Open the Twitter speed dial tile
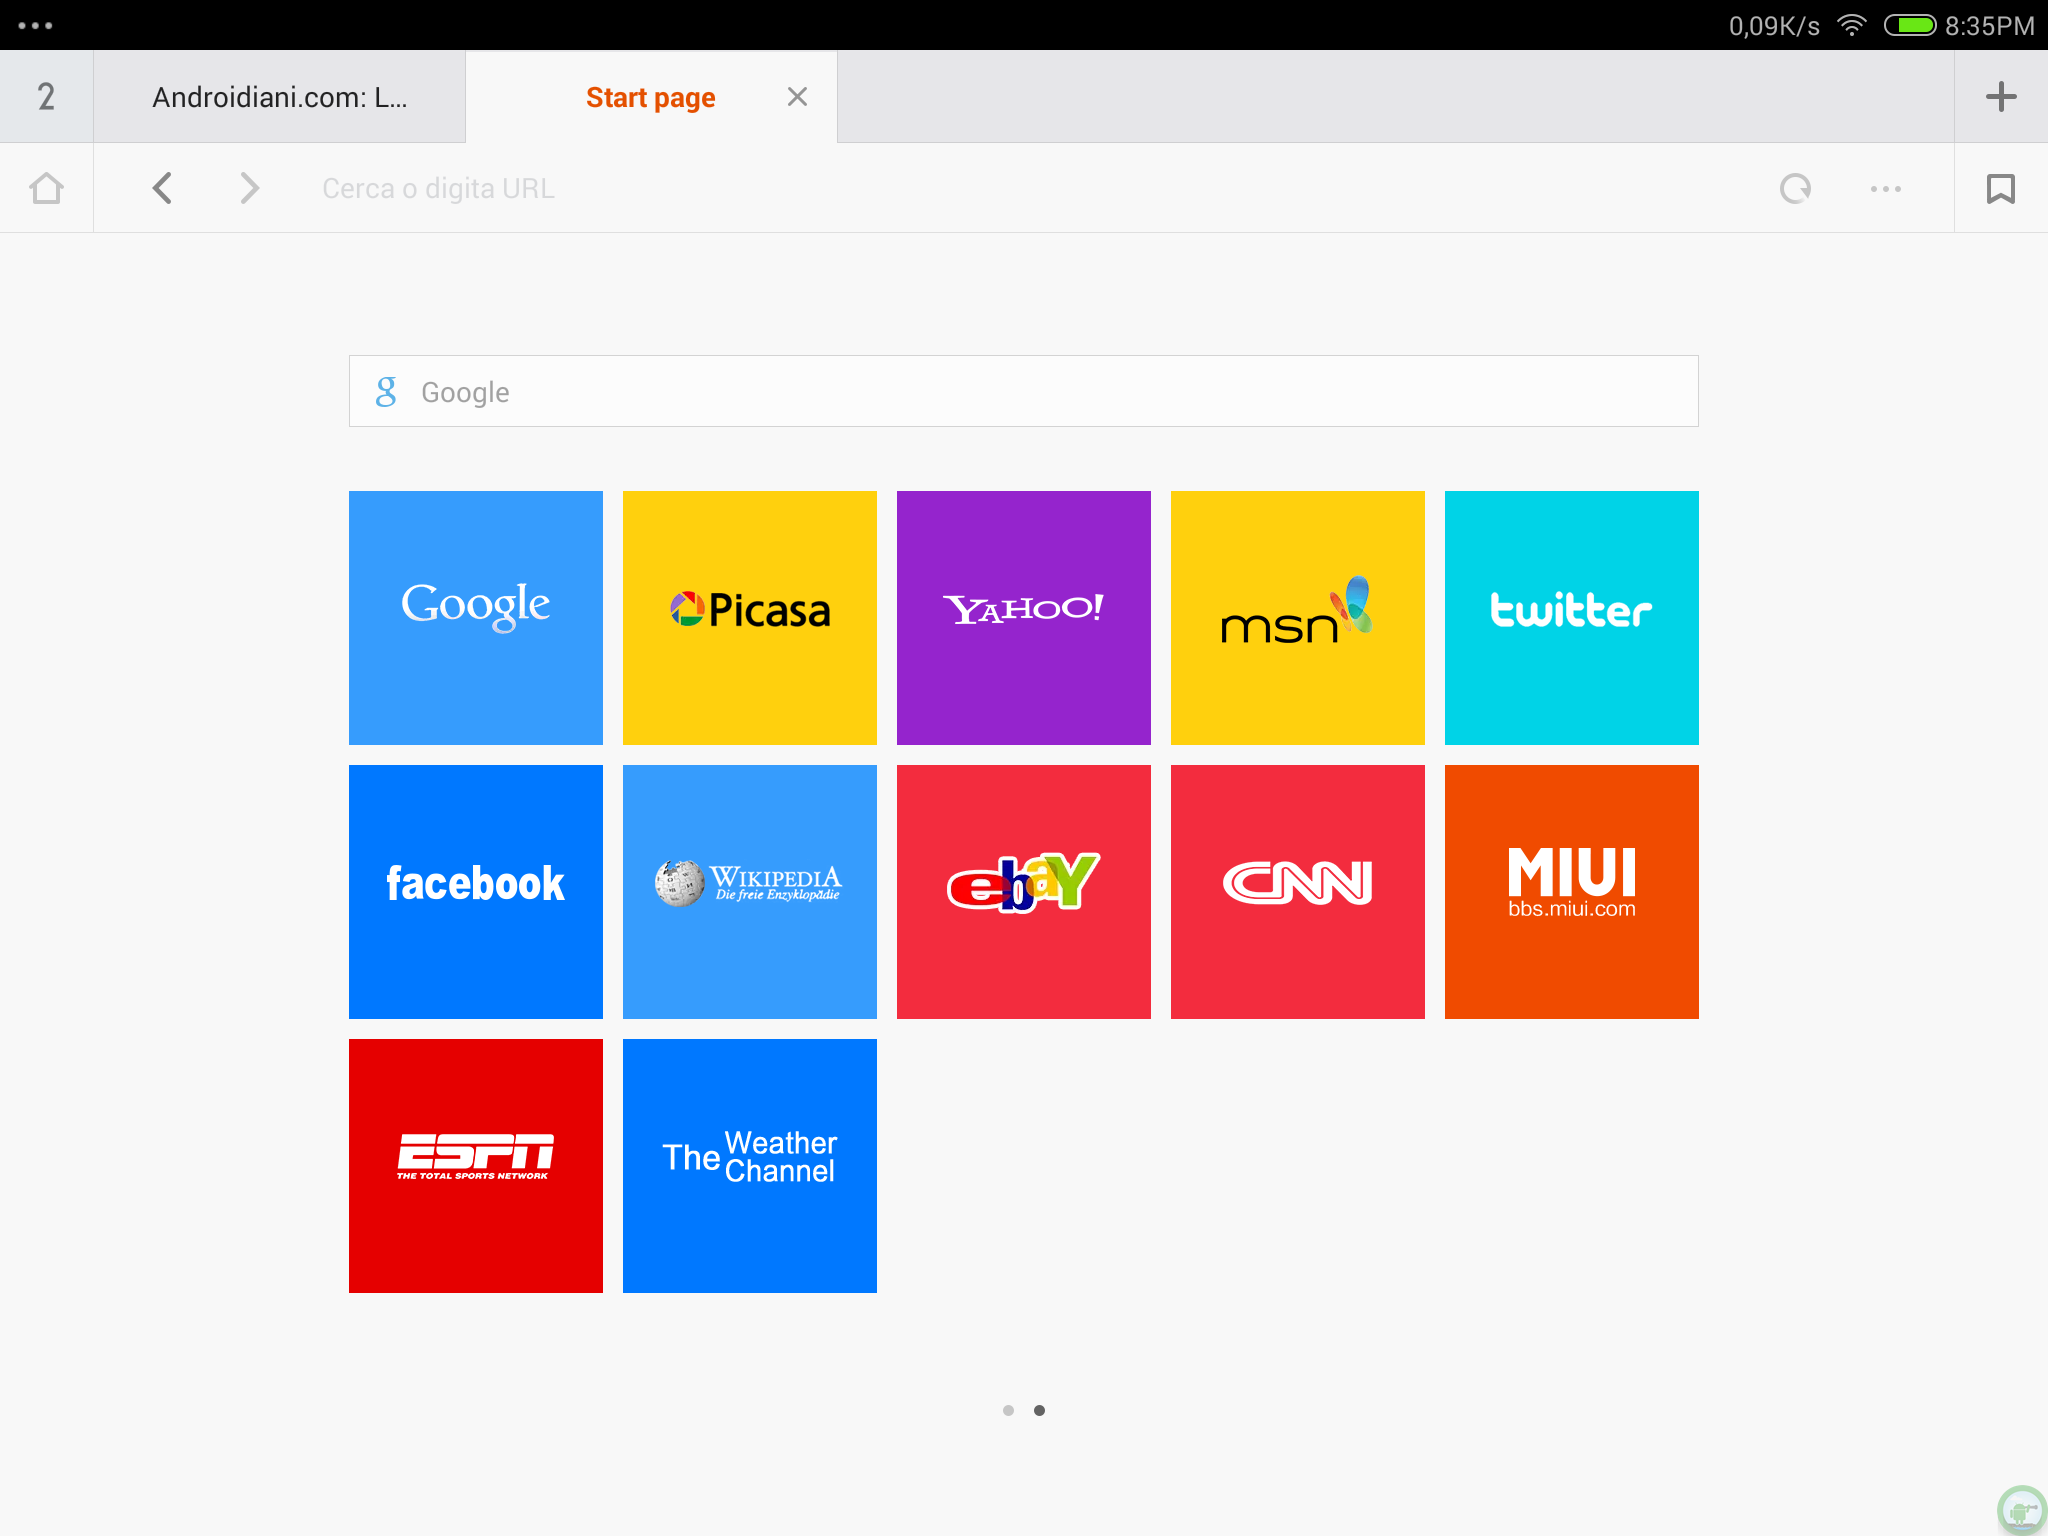This screenshot has height=1536, width=2048. click(x=1572, y=618)
